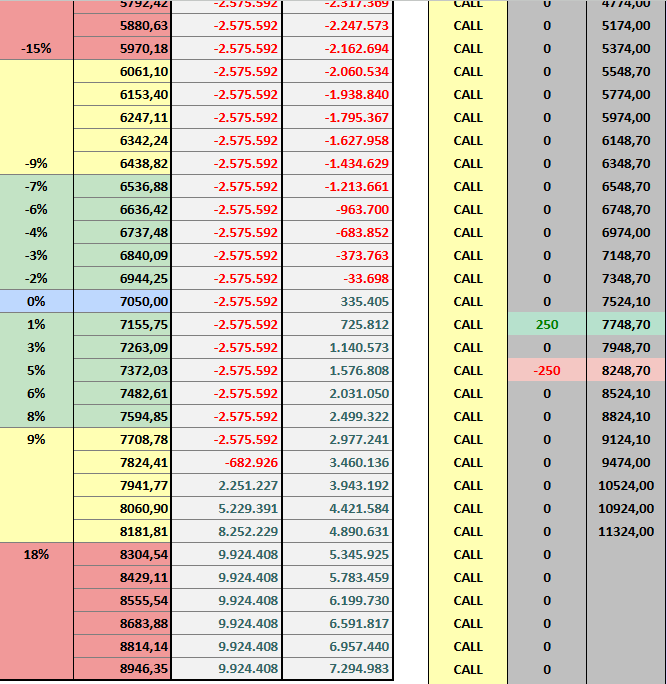This screenshot has height=684, width=667.
Task: Click the 0 quantity beside strike 7948,70
Action: coord(547,348)
